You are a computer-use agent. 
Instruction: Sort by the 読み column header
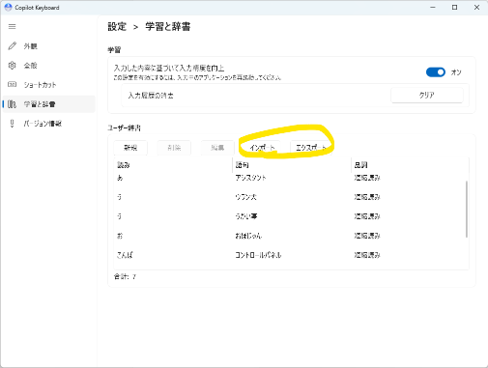[124, 165]
